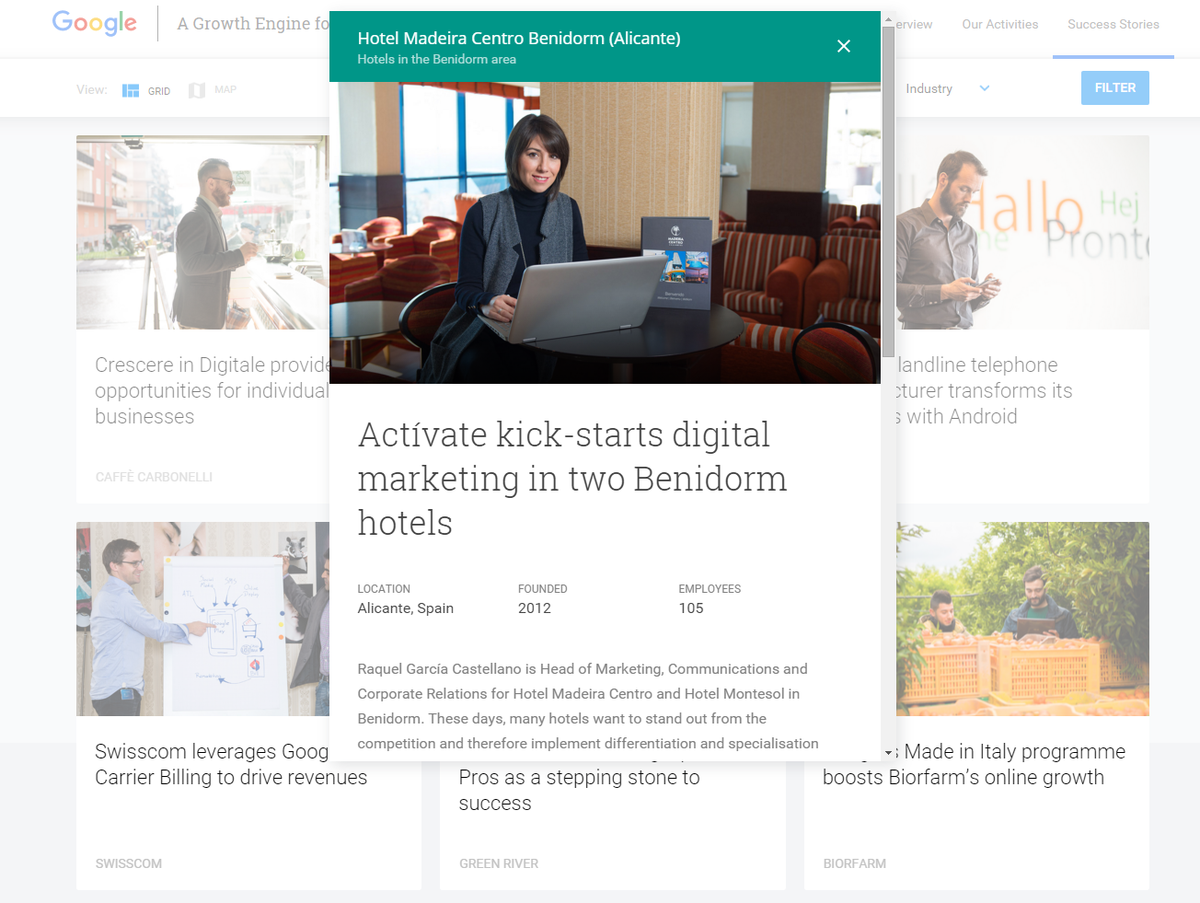1200x903 pixels.
Task: Open the Swisscom whiteboard image
Action: (x=203, y=619)
